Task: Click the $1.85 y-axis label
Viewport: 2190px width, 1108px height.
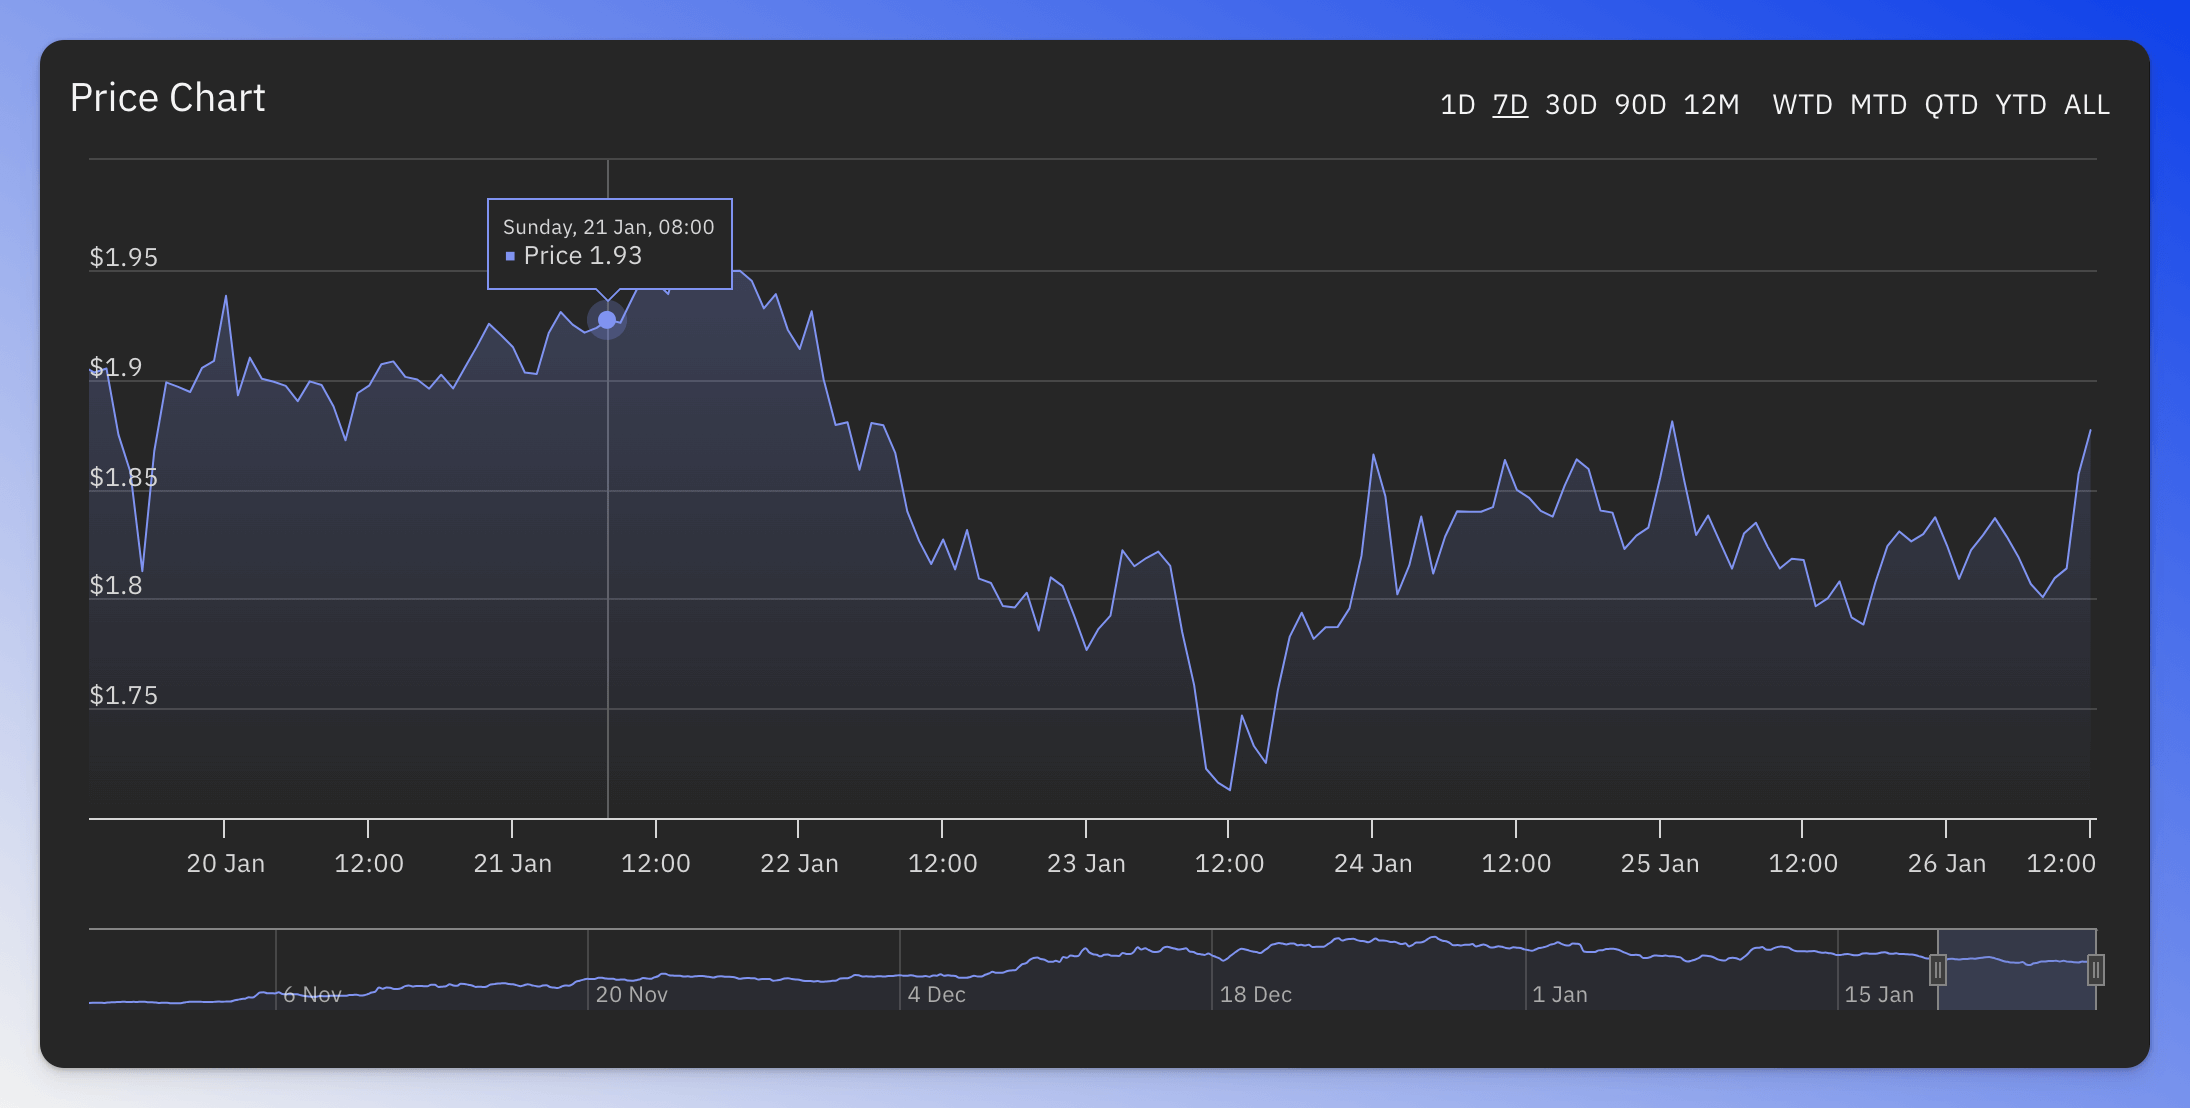Action: 124,477
